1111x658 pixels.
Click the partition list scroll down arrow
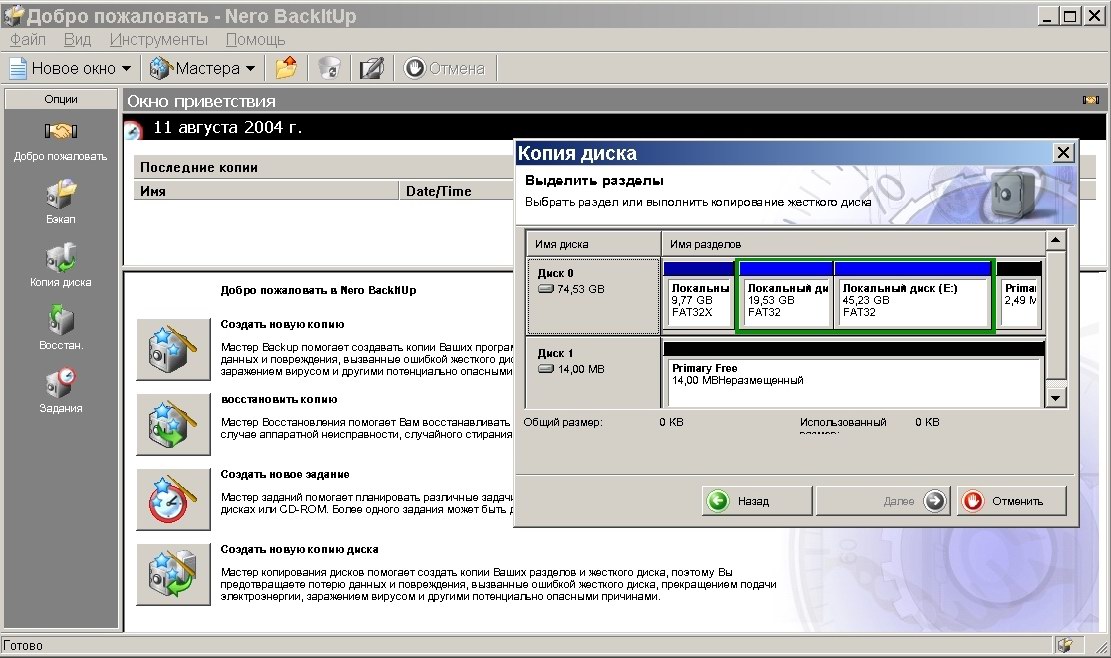pyautogui.click(x=1056, y=397)
